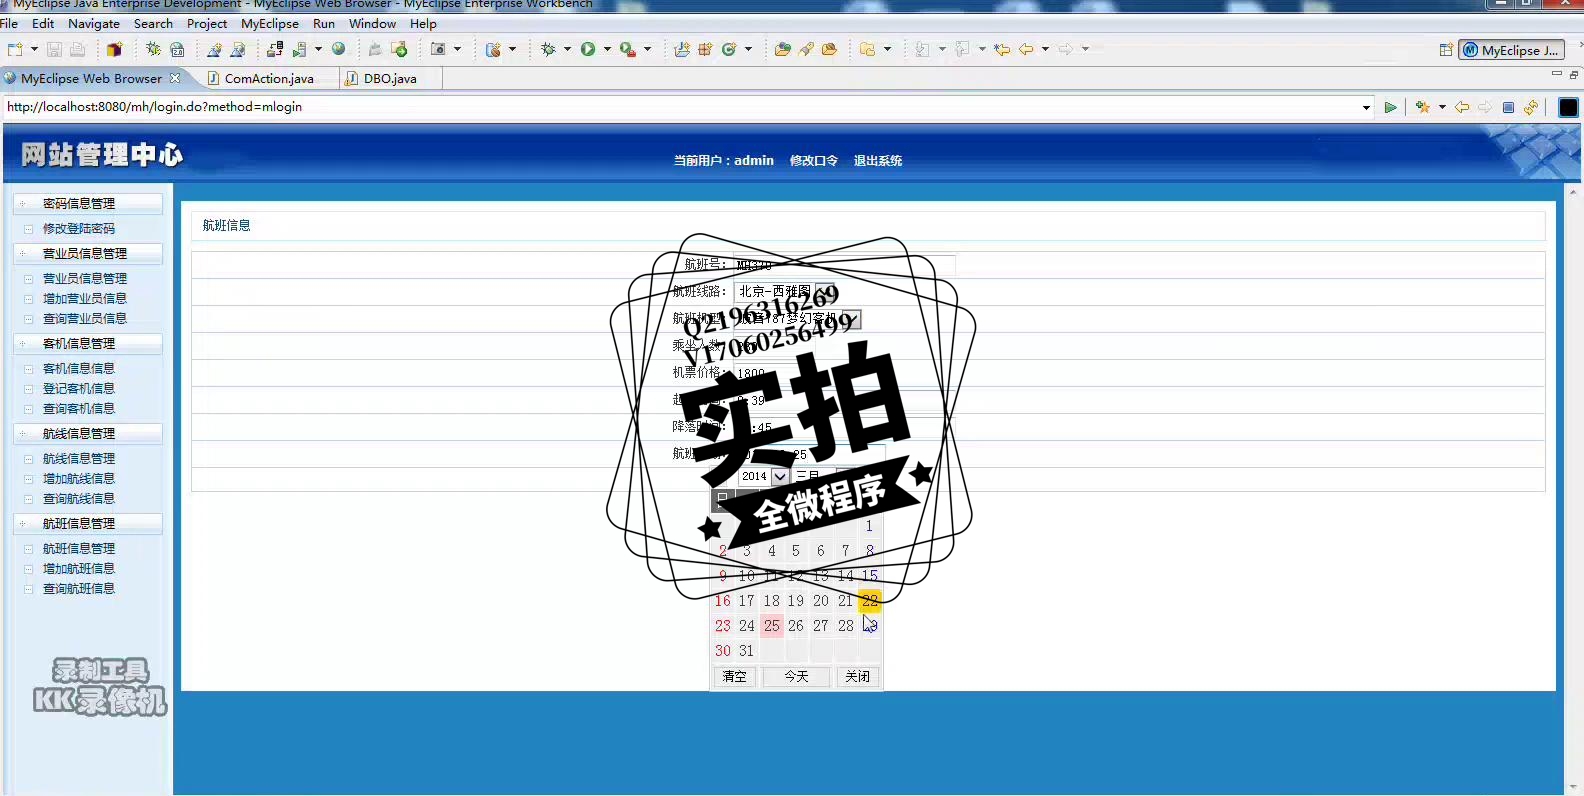Minimize the editor area view
This screenshot has width=1584, height=796.
coord(1556,74)
